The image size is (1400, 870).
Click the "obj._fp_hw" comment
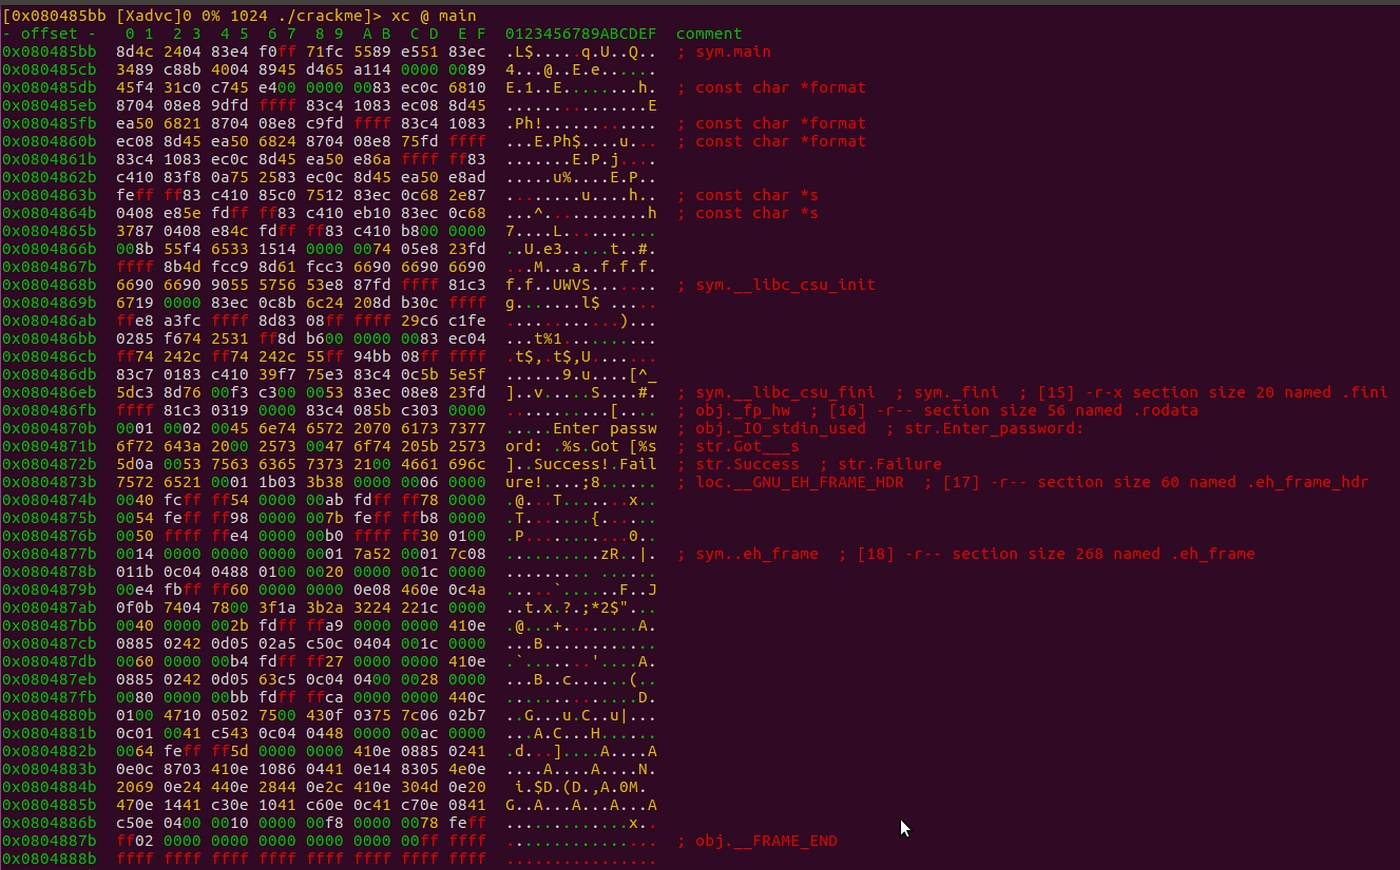[x=742, y=411]
